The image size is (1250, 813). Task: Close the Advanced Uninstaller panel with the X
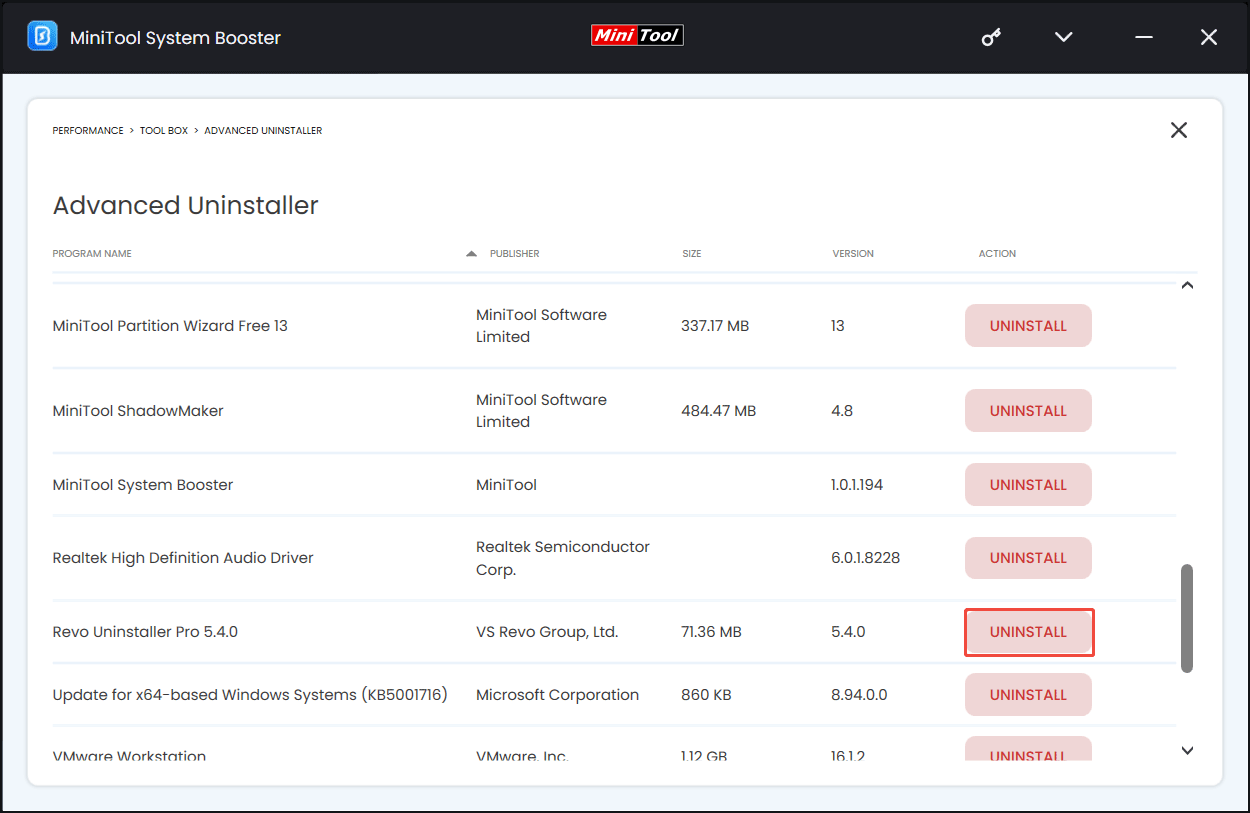point(1179,130)
